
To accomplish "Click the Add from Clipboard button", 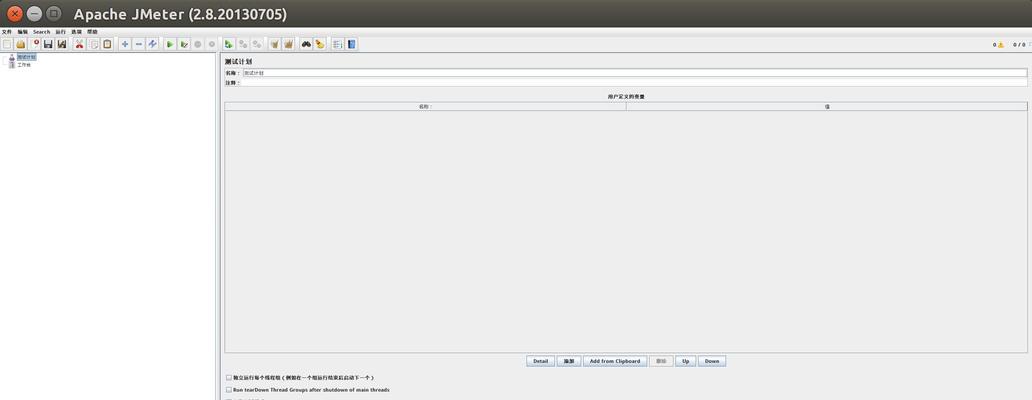I will tap(615, 361).
